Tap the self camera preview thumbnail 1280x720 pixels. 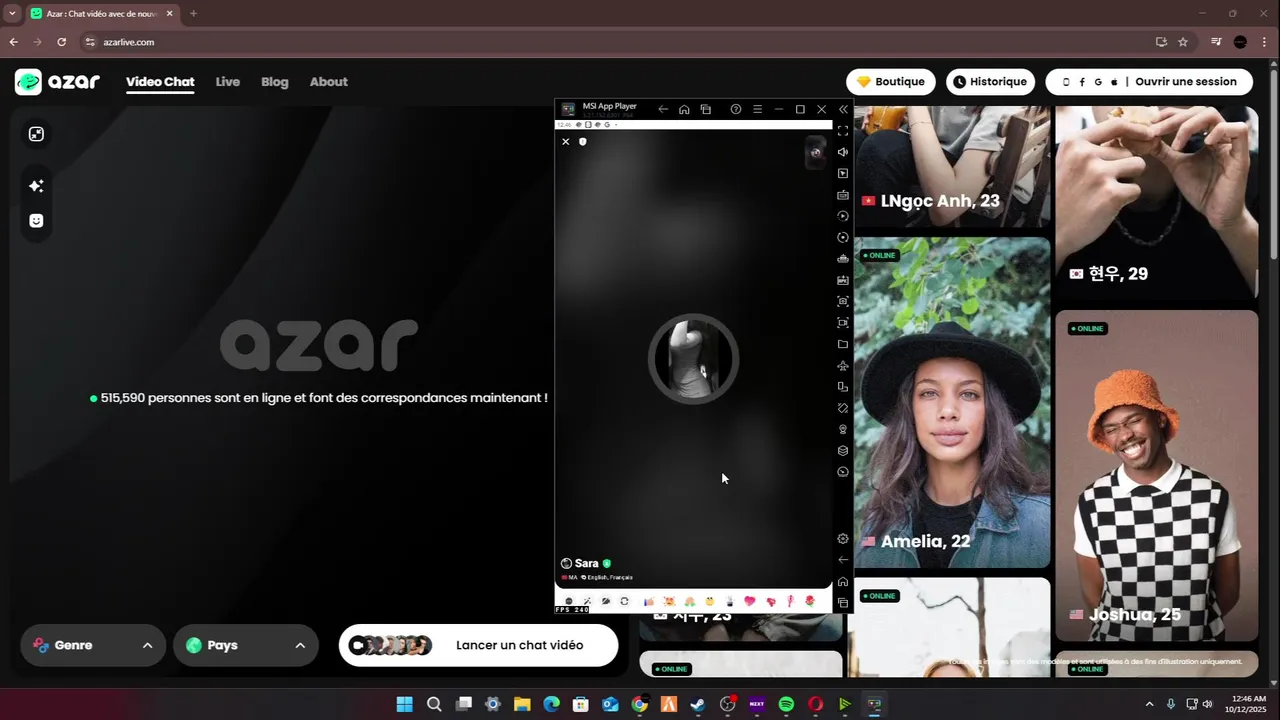tap(816, 152)
